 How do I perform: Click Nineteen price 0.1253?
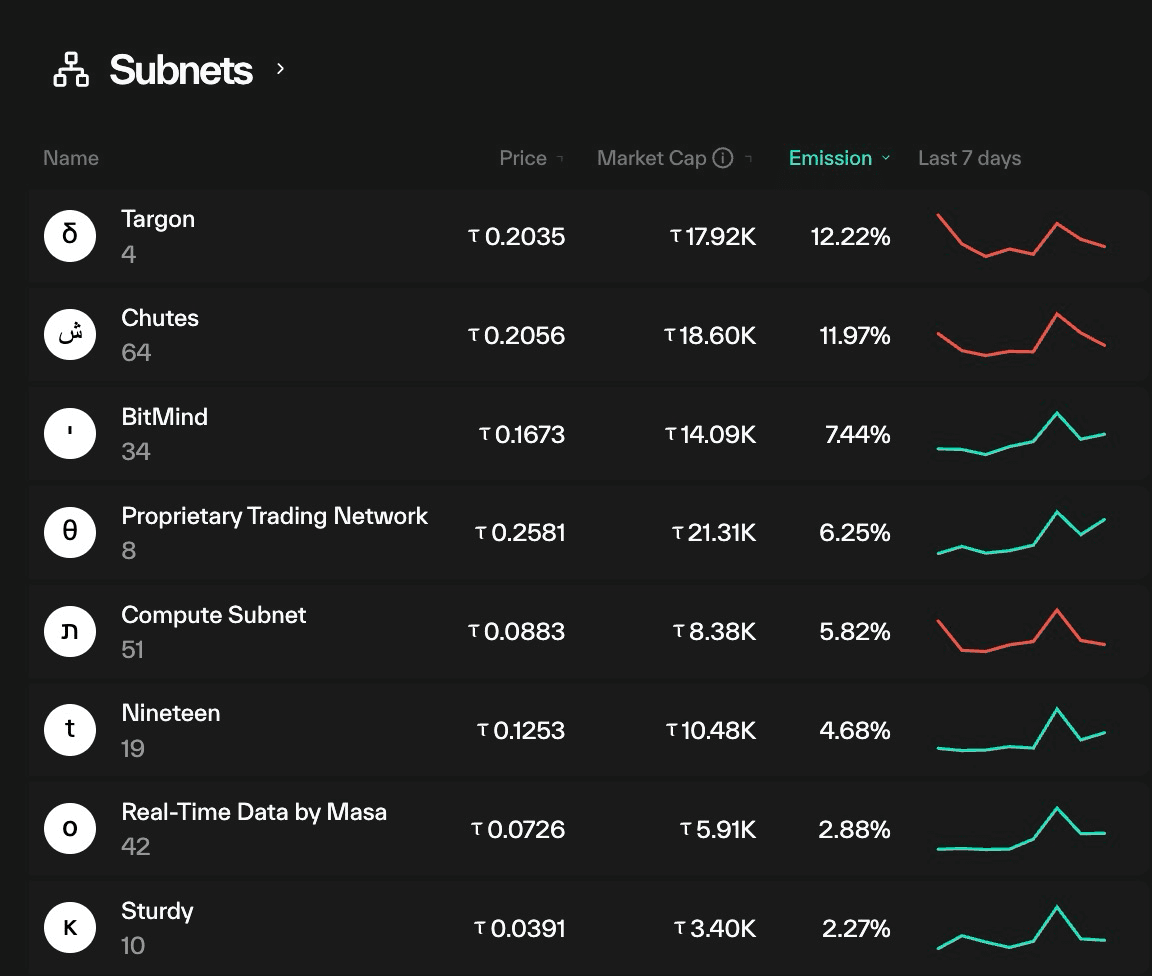[x=521, y=731]
